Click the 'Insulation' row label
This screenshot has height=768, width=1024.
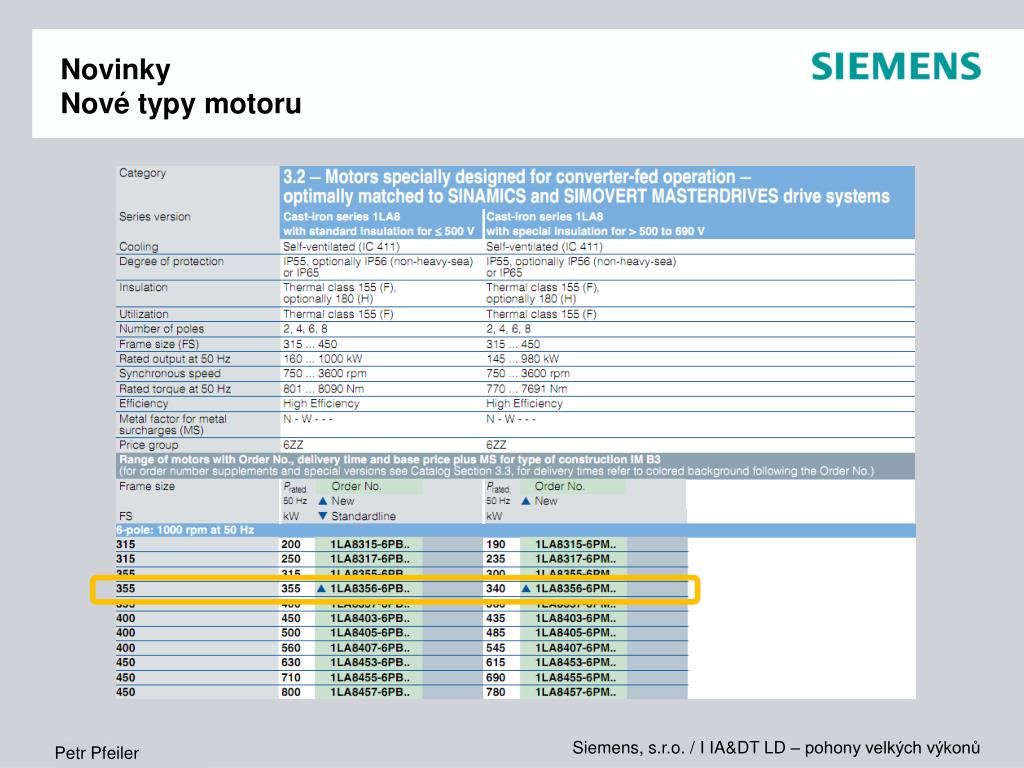(x=143, y=287)
